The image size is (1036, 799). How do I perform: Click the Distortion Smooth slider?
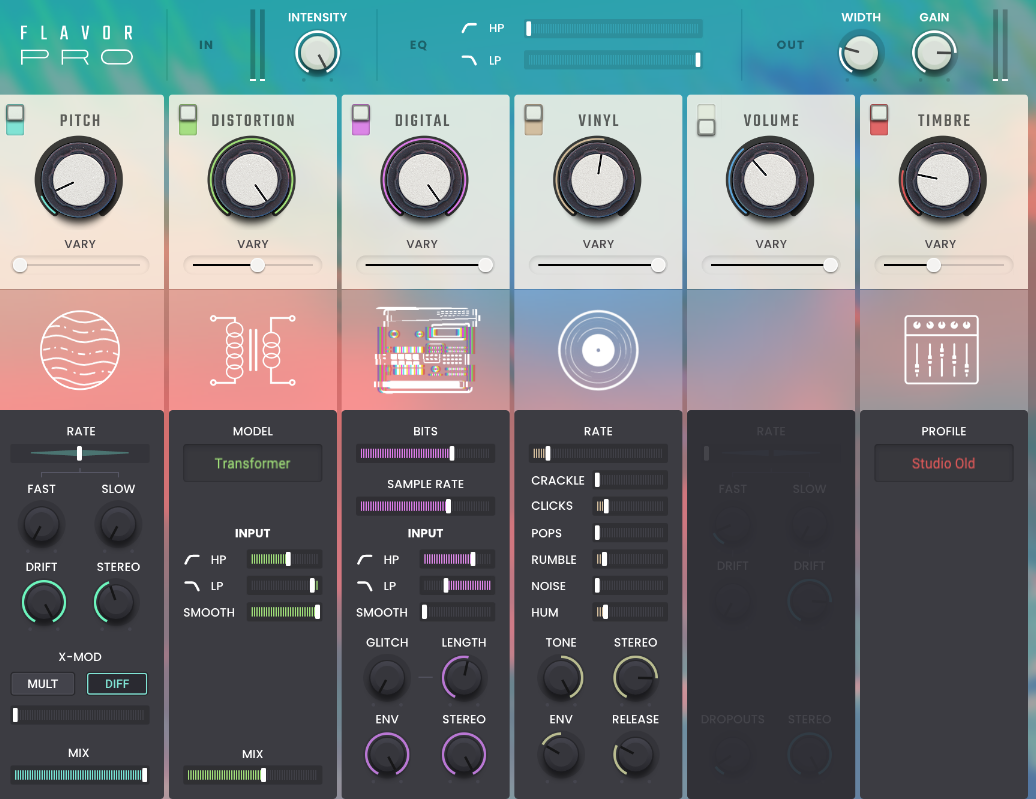point(285,612)
